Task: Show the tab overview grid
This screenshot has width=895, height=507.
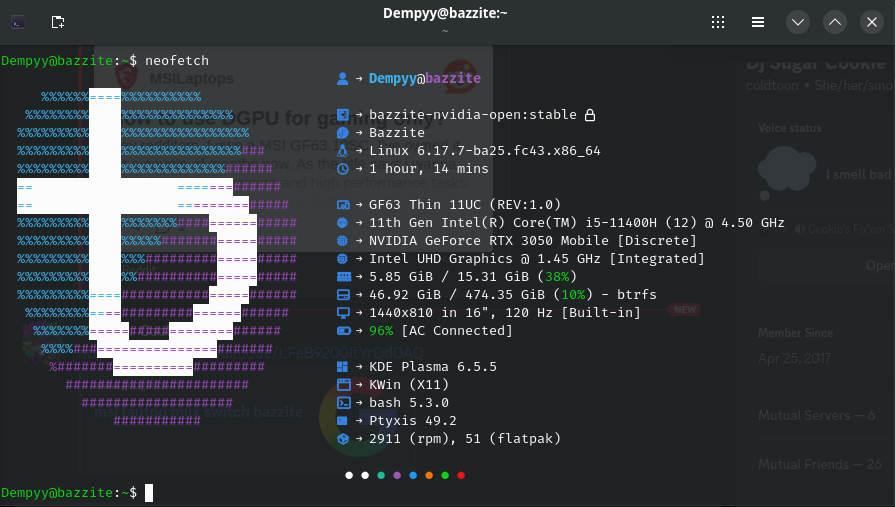Action: 718,22
